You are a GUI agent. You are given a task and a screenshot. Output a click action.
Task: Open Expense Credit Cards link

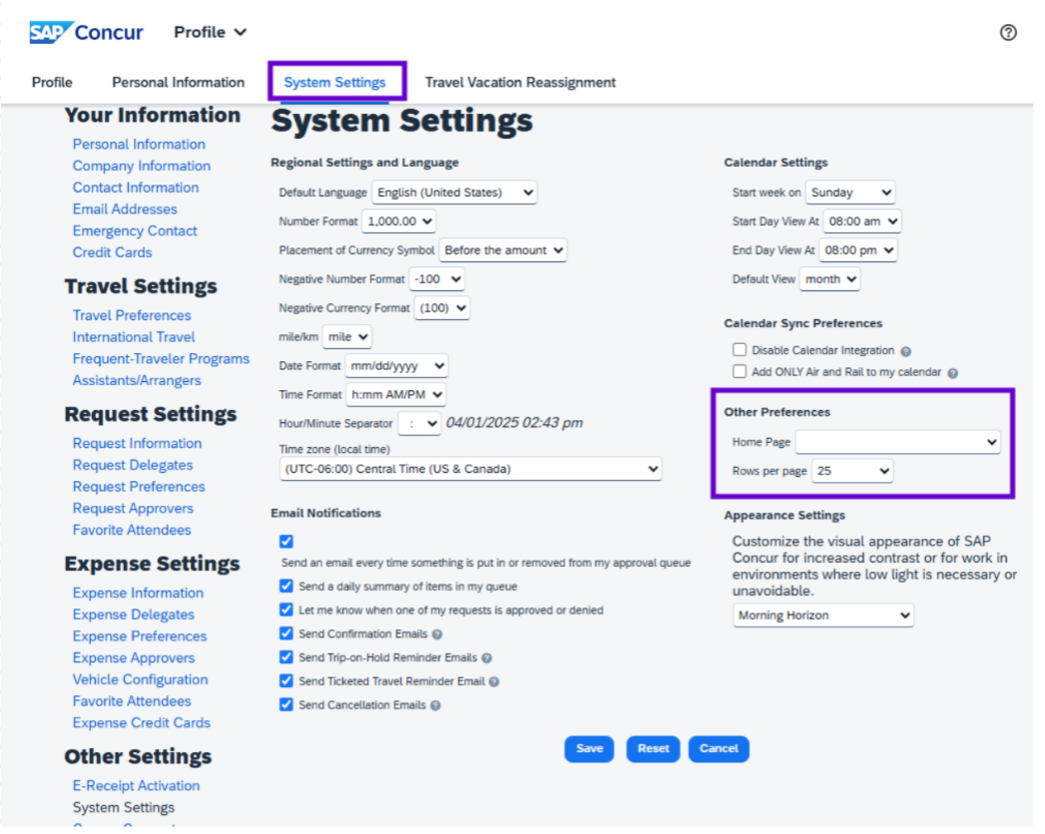click(141, 723)
